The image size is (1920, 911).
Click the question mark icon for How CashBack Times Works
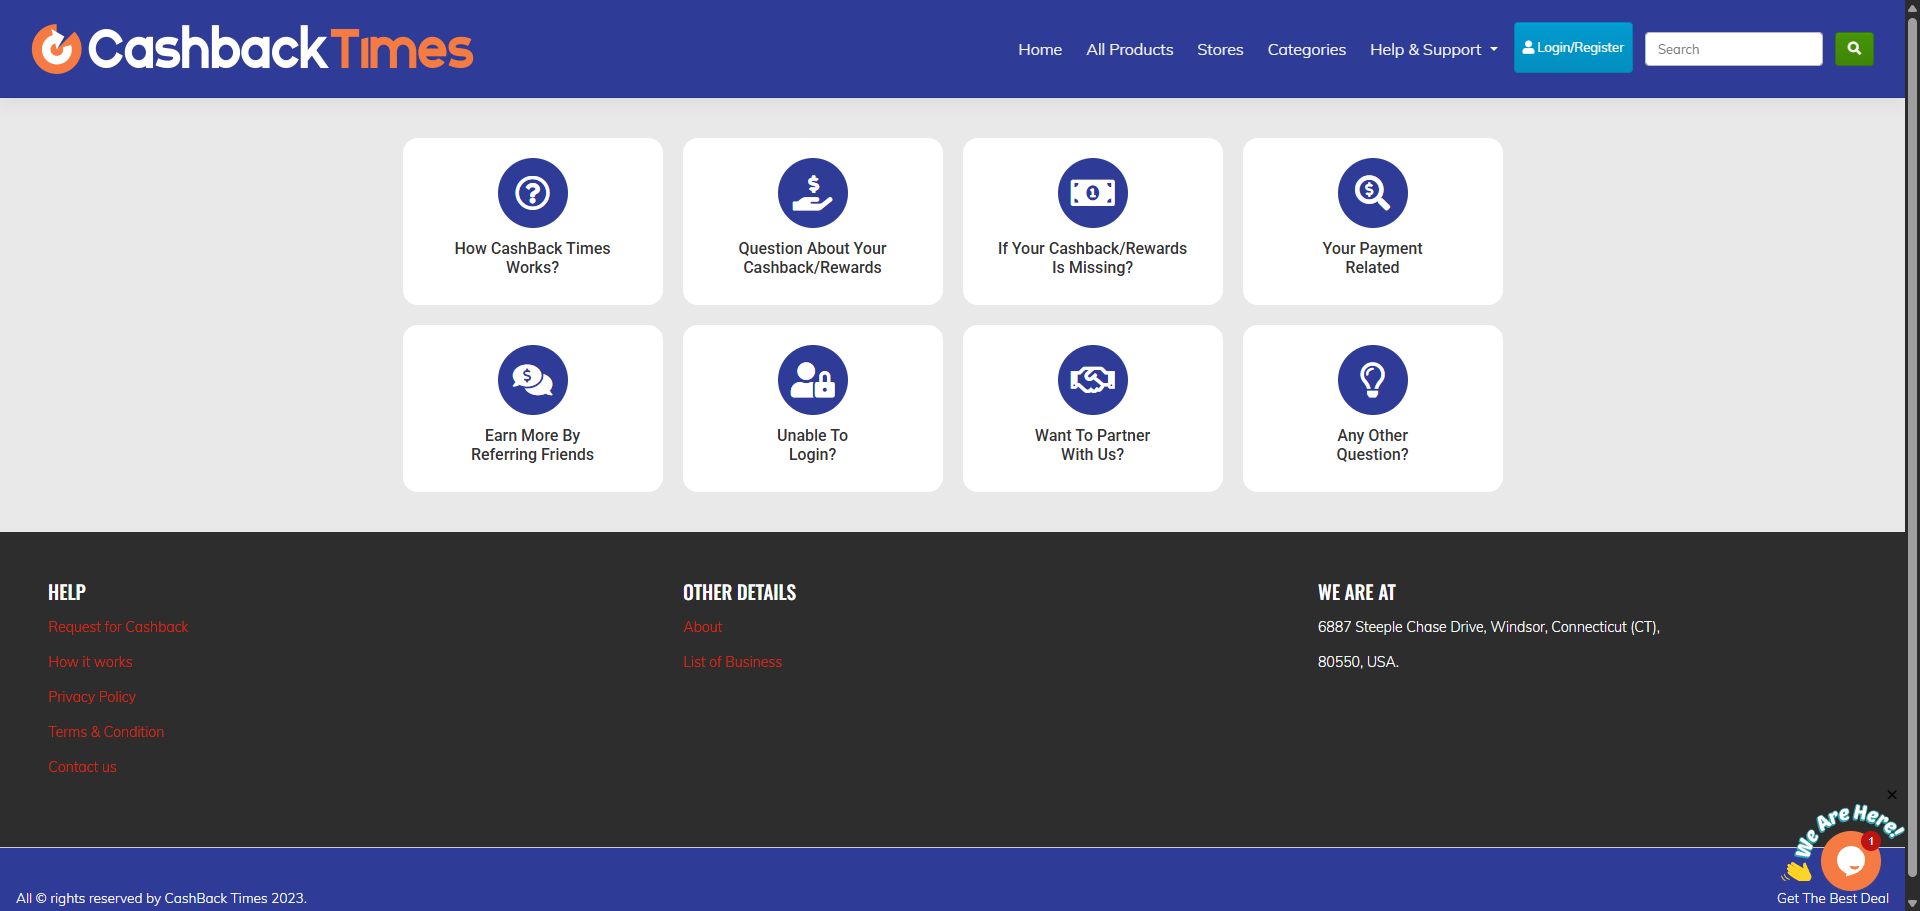point(532,193)
